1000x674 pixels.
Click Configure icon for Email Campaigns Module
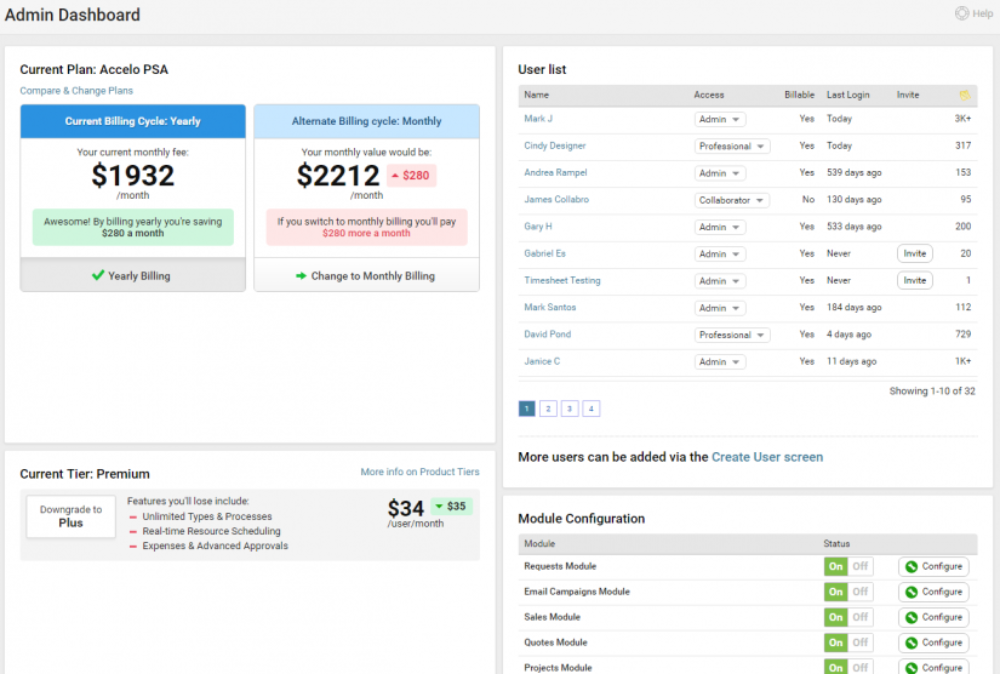[x=911, y=592]
